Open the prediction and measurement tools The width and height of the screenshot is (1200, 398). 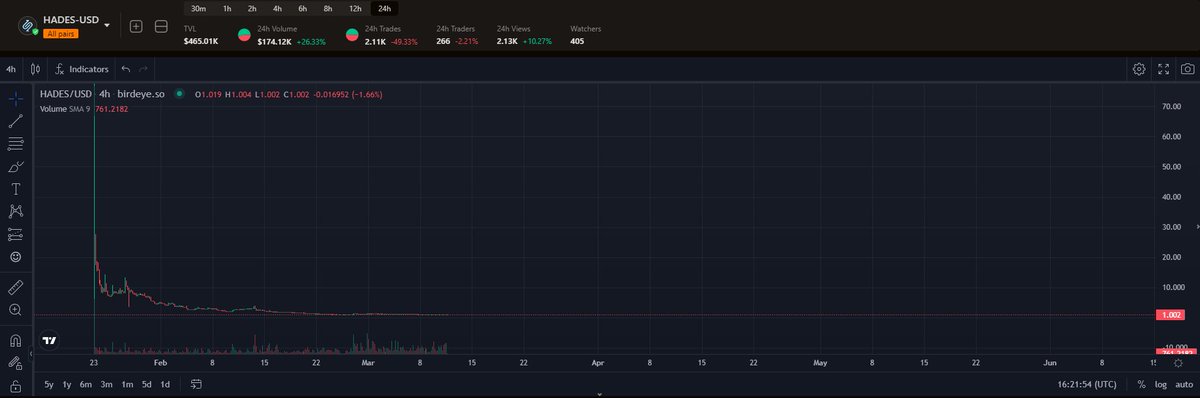(15, 234)
